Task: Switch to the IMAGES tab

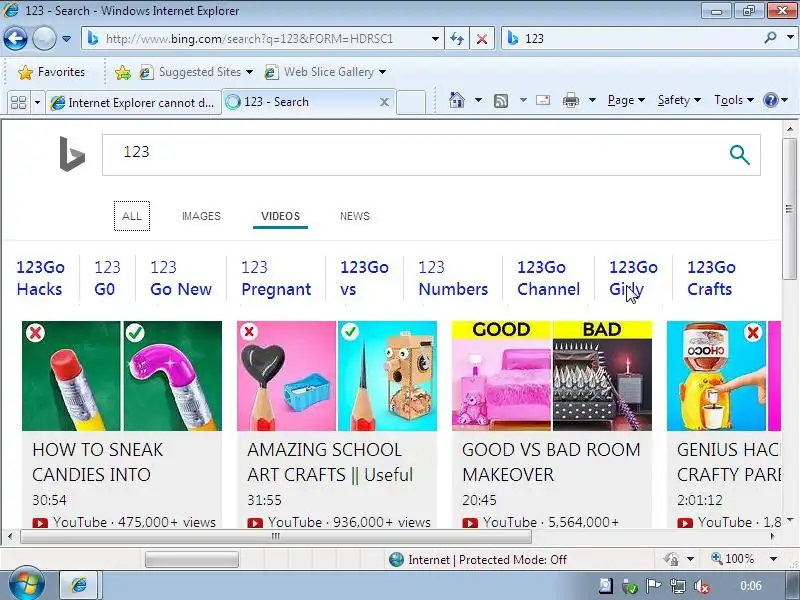Action: (202, 216)
